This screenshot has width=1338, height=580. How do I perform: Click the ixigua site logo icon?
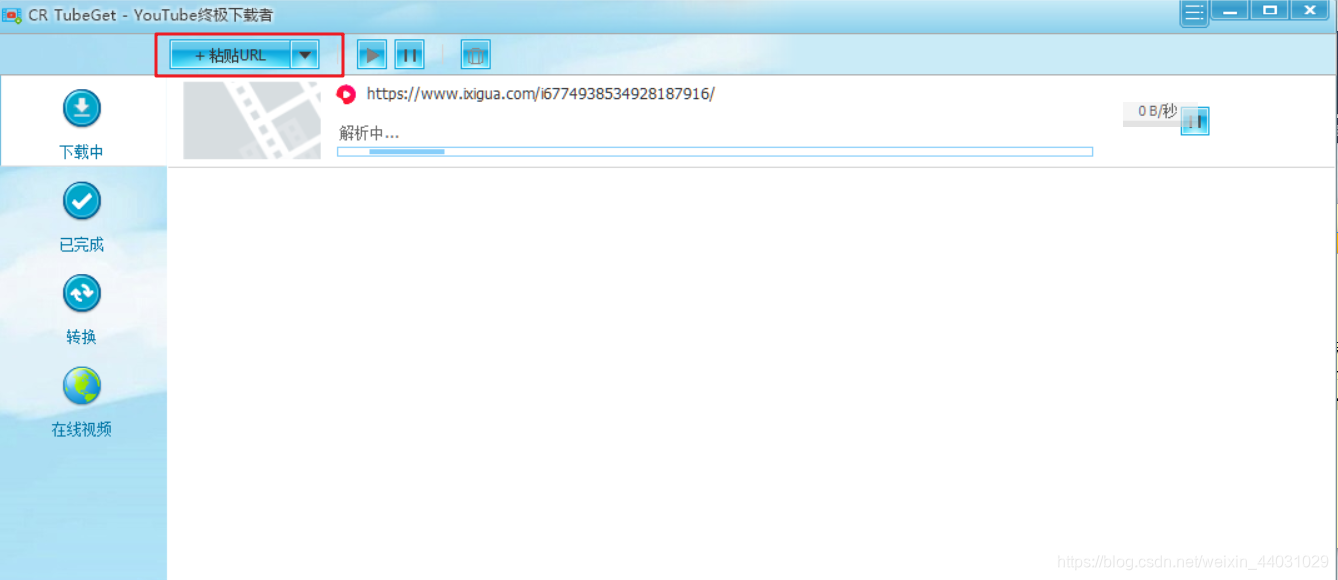(346, 95)
